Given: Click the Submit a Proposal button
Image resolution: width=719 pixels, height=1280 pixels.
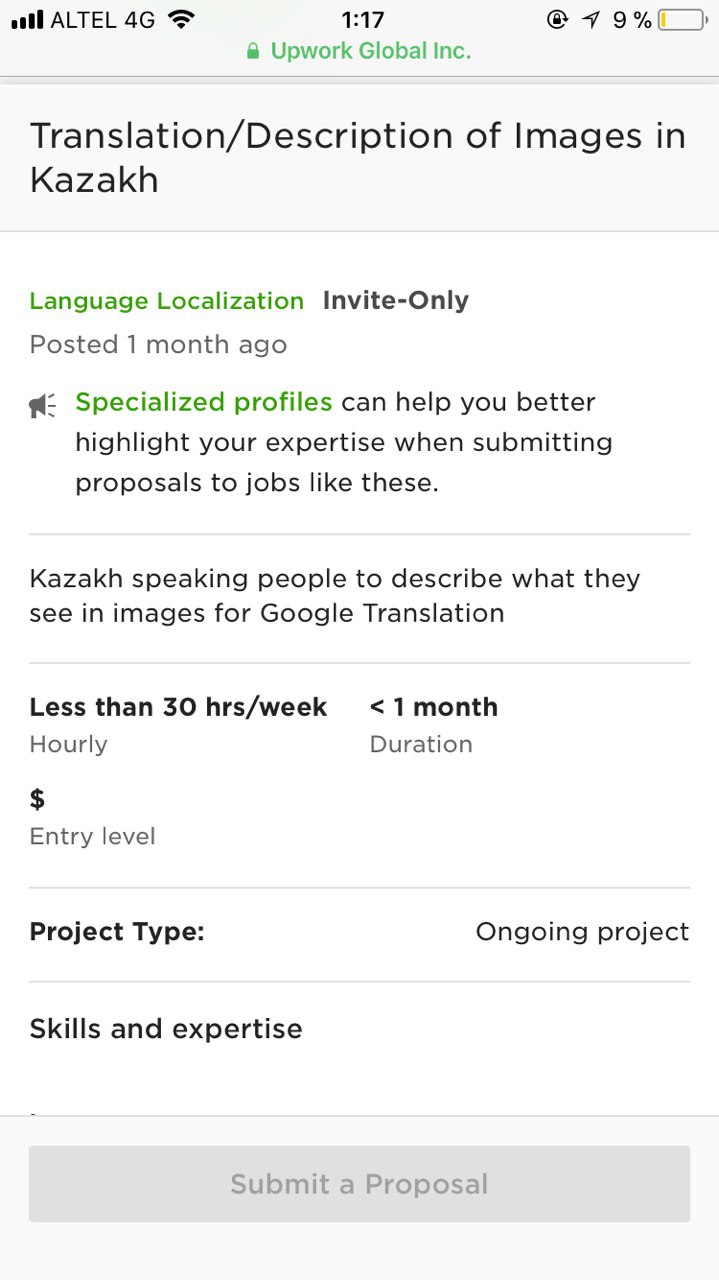Looking at the screenshot, I should pos(359,1184).
